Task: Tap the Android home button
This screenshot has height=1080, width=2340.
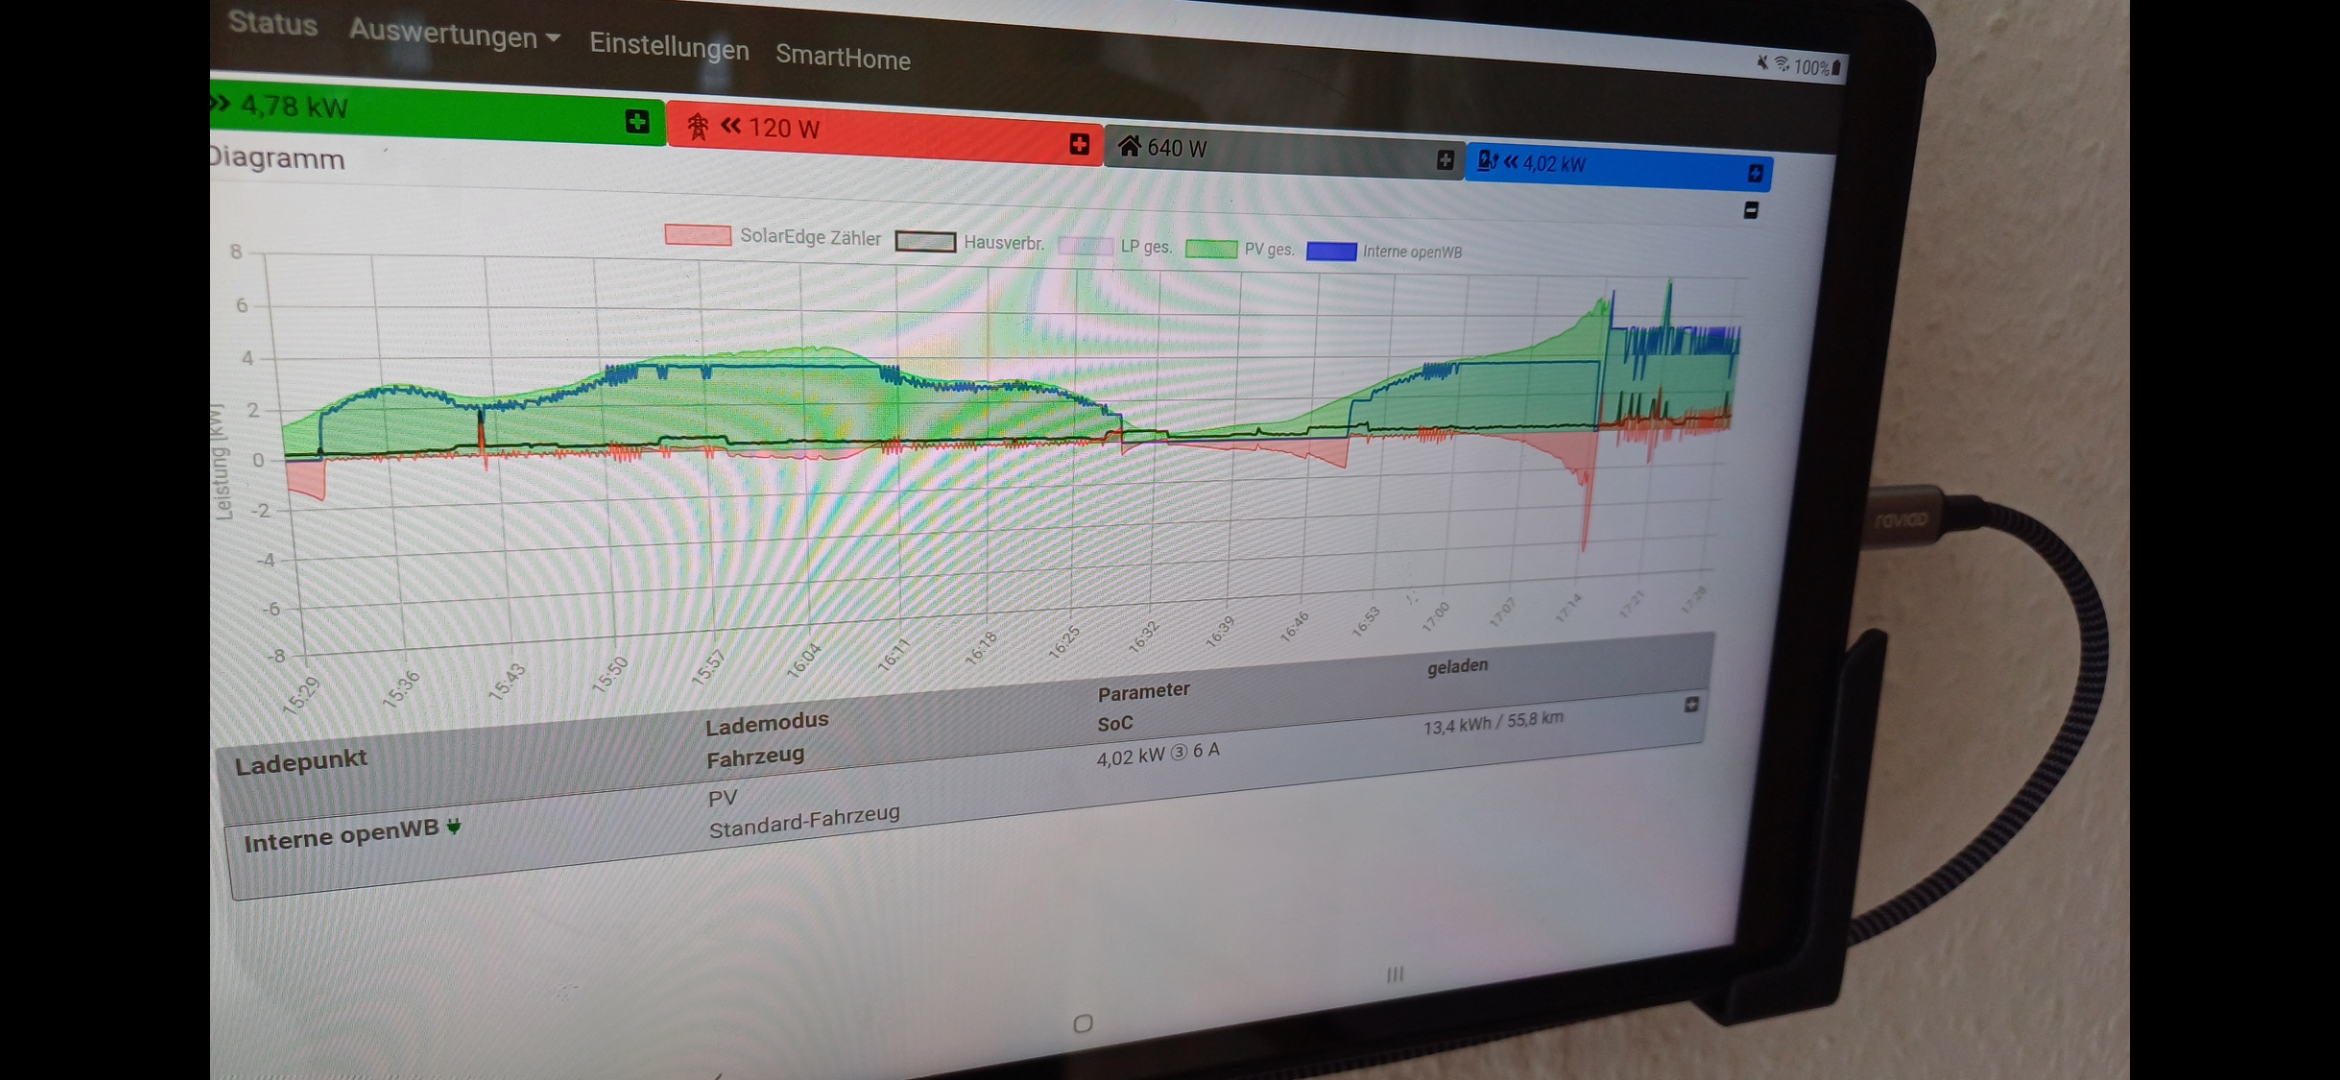Action: tap(1082, 1023)
